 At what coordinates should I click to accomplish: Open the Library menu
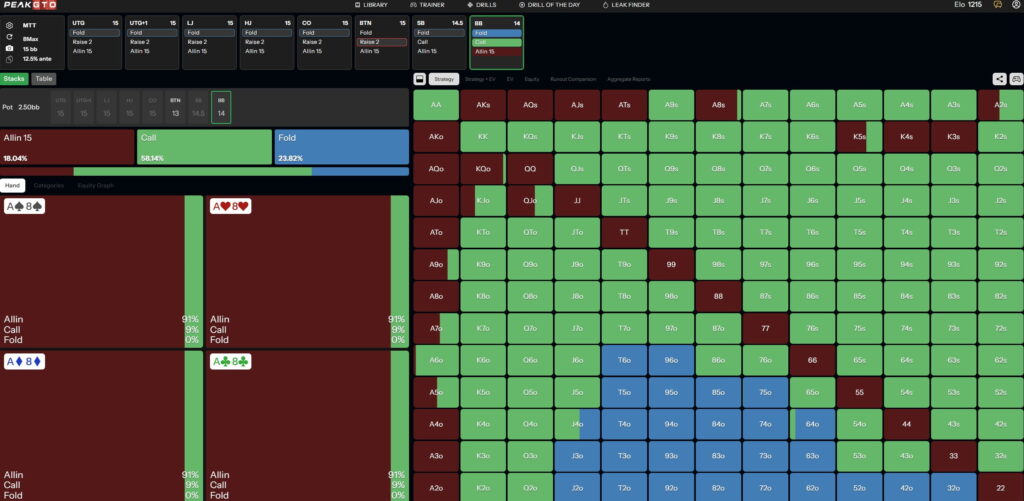tap(371, 5)
